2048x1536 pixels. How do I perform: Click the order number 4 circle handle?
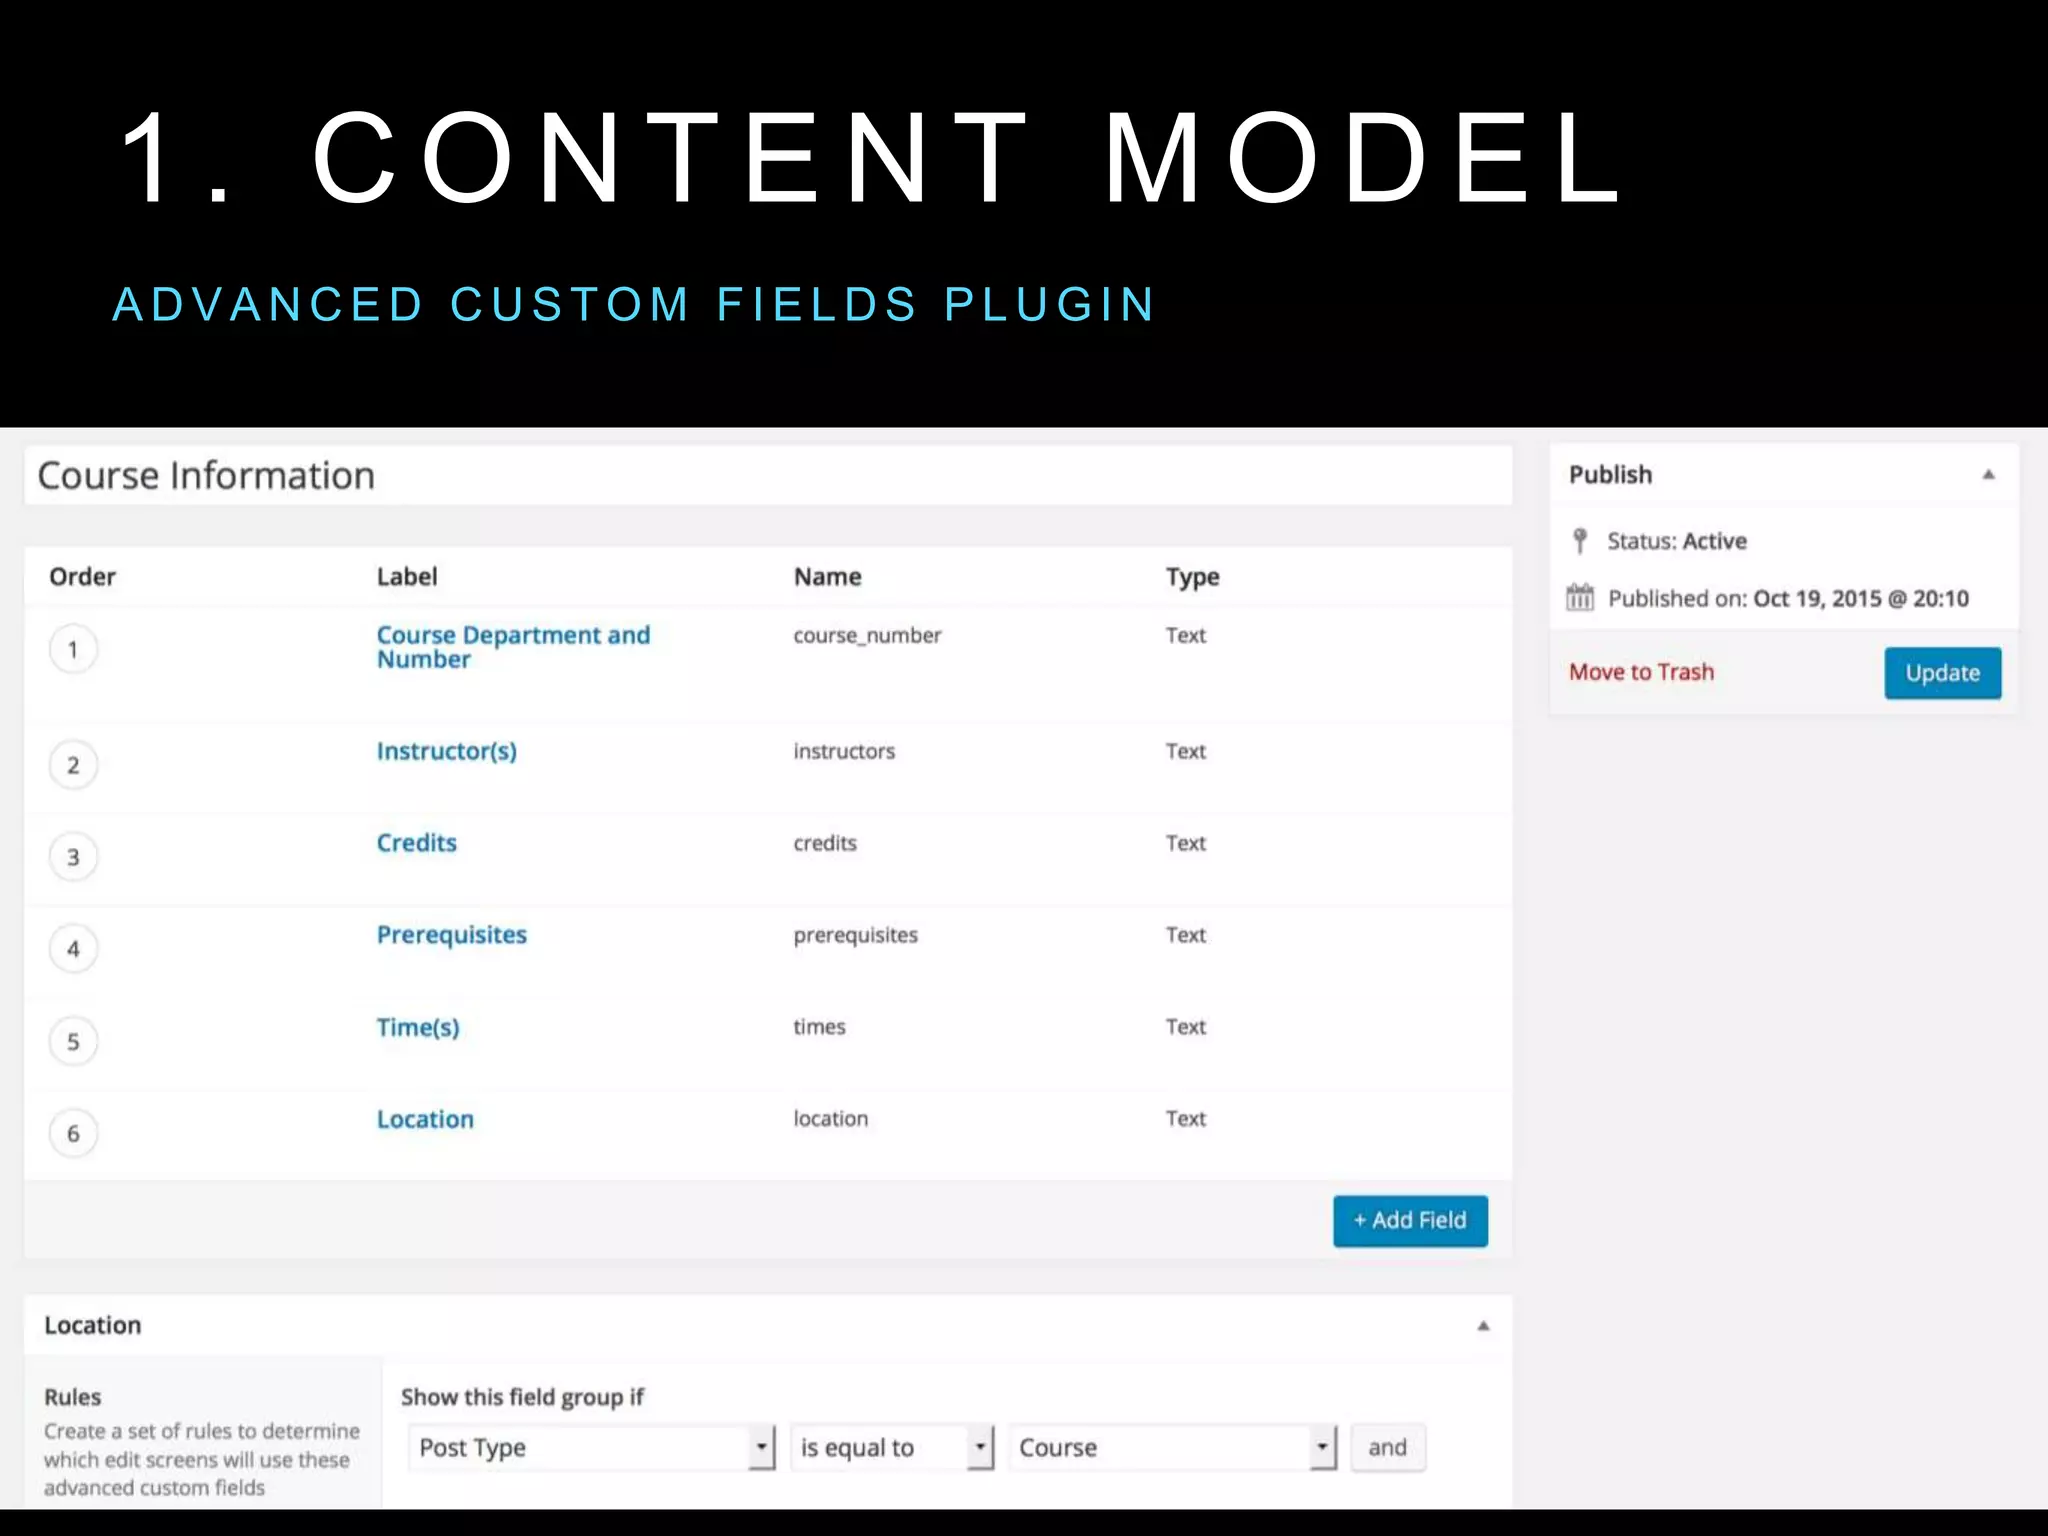pos(73,950)
